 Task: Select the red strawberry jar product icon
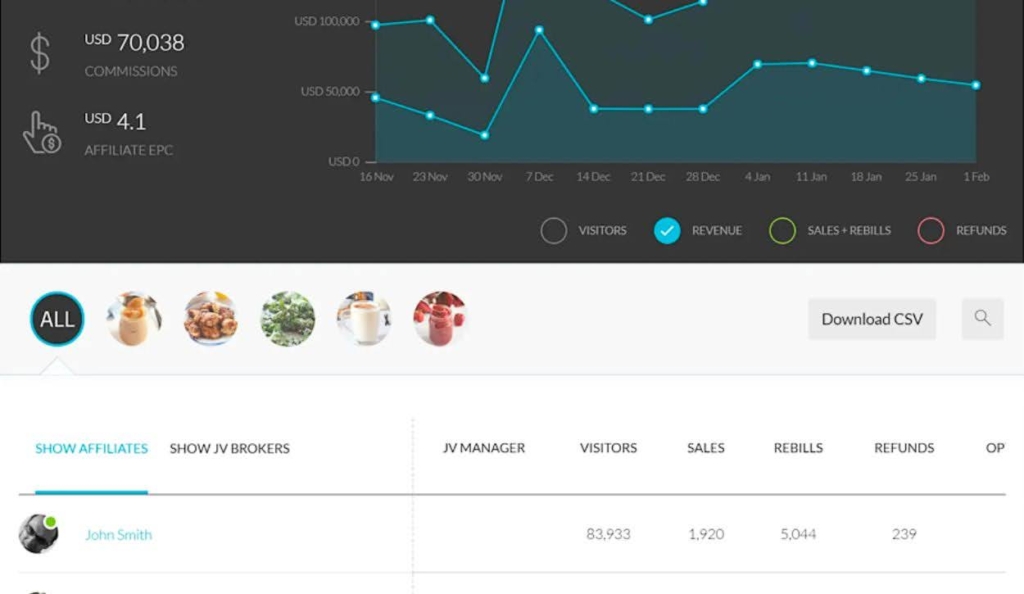click(440, 319)
